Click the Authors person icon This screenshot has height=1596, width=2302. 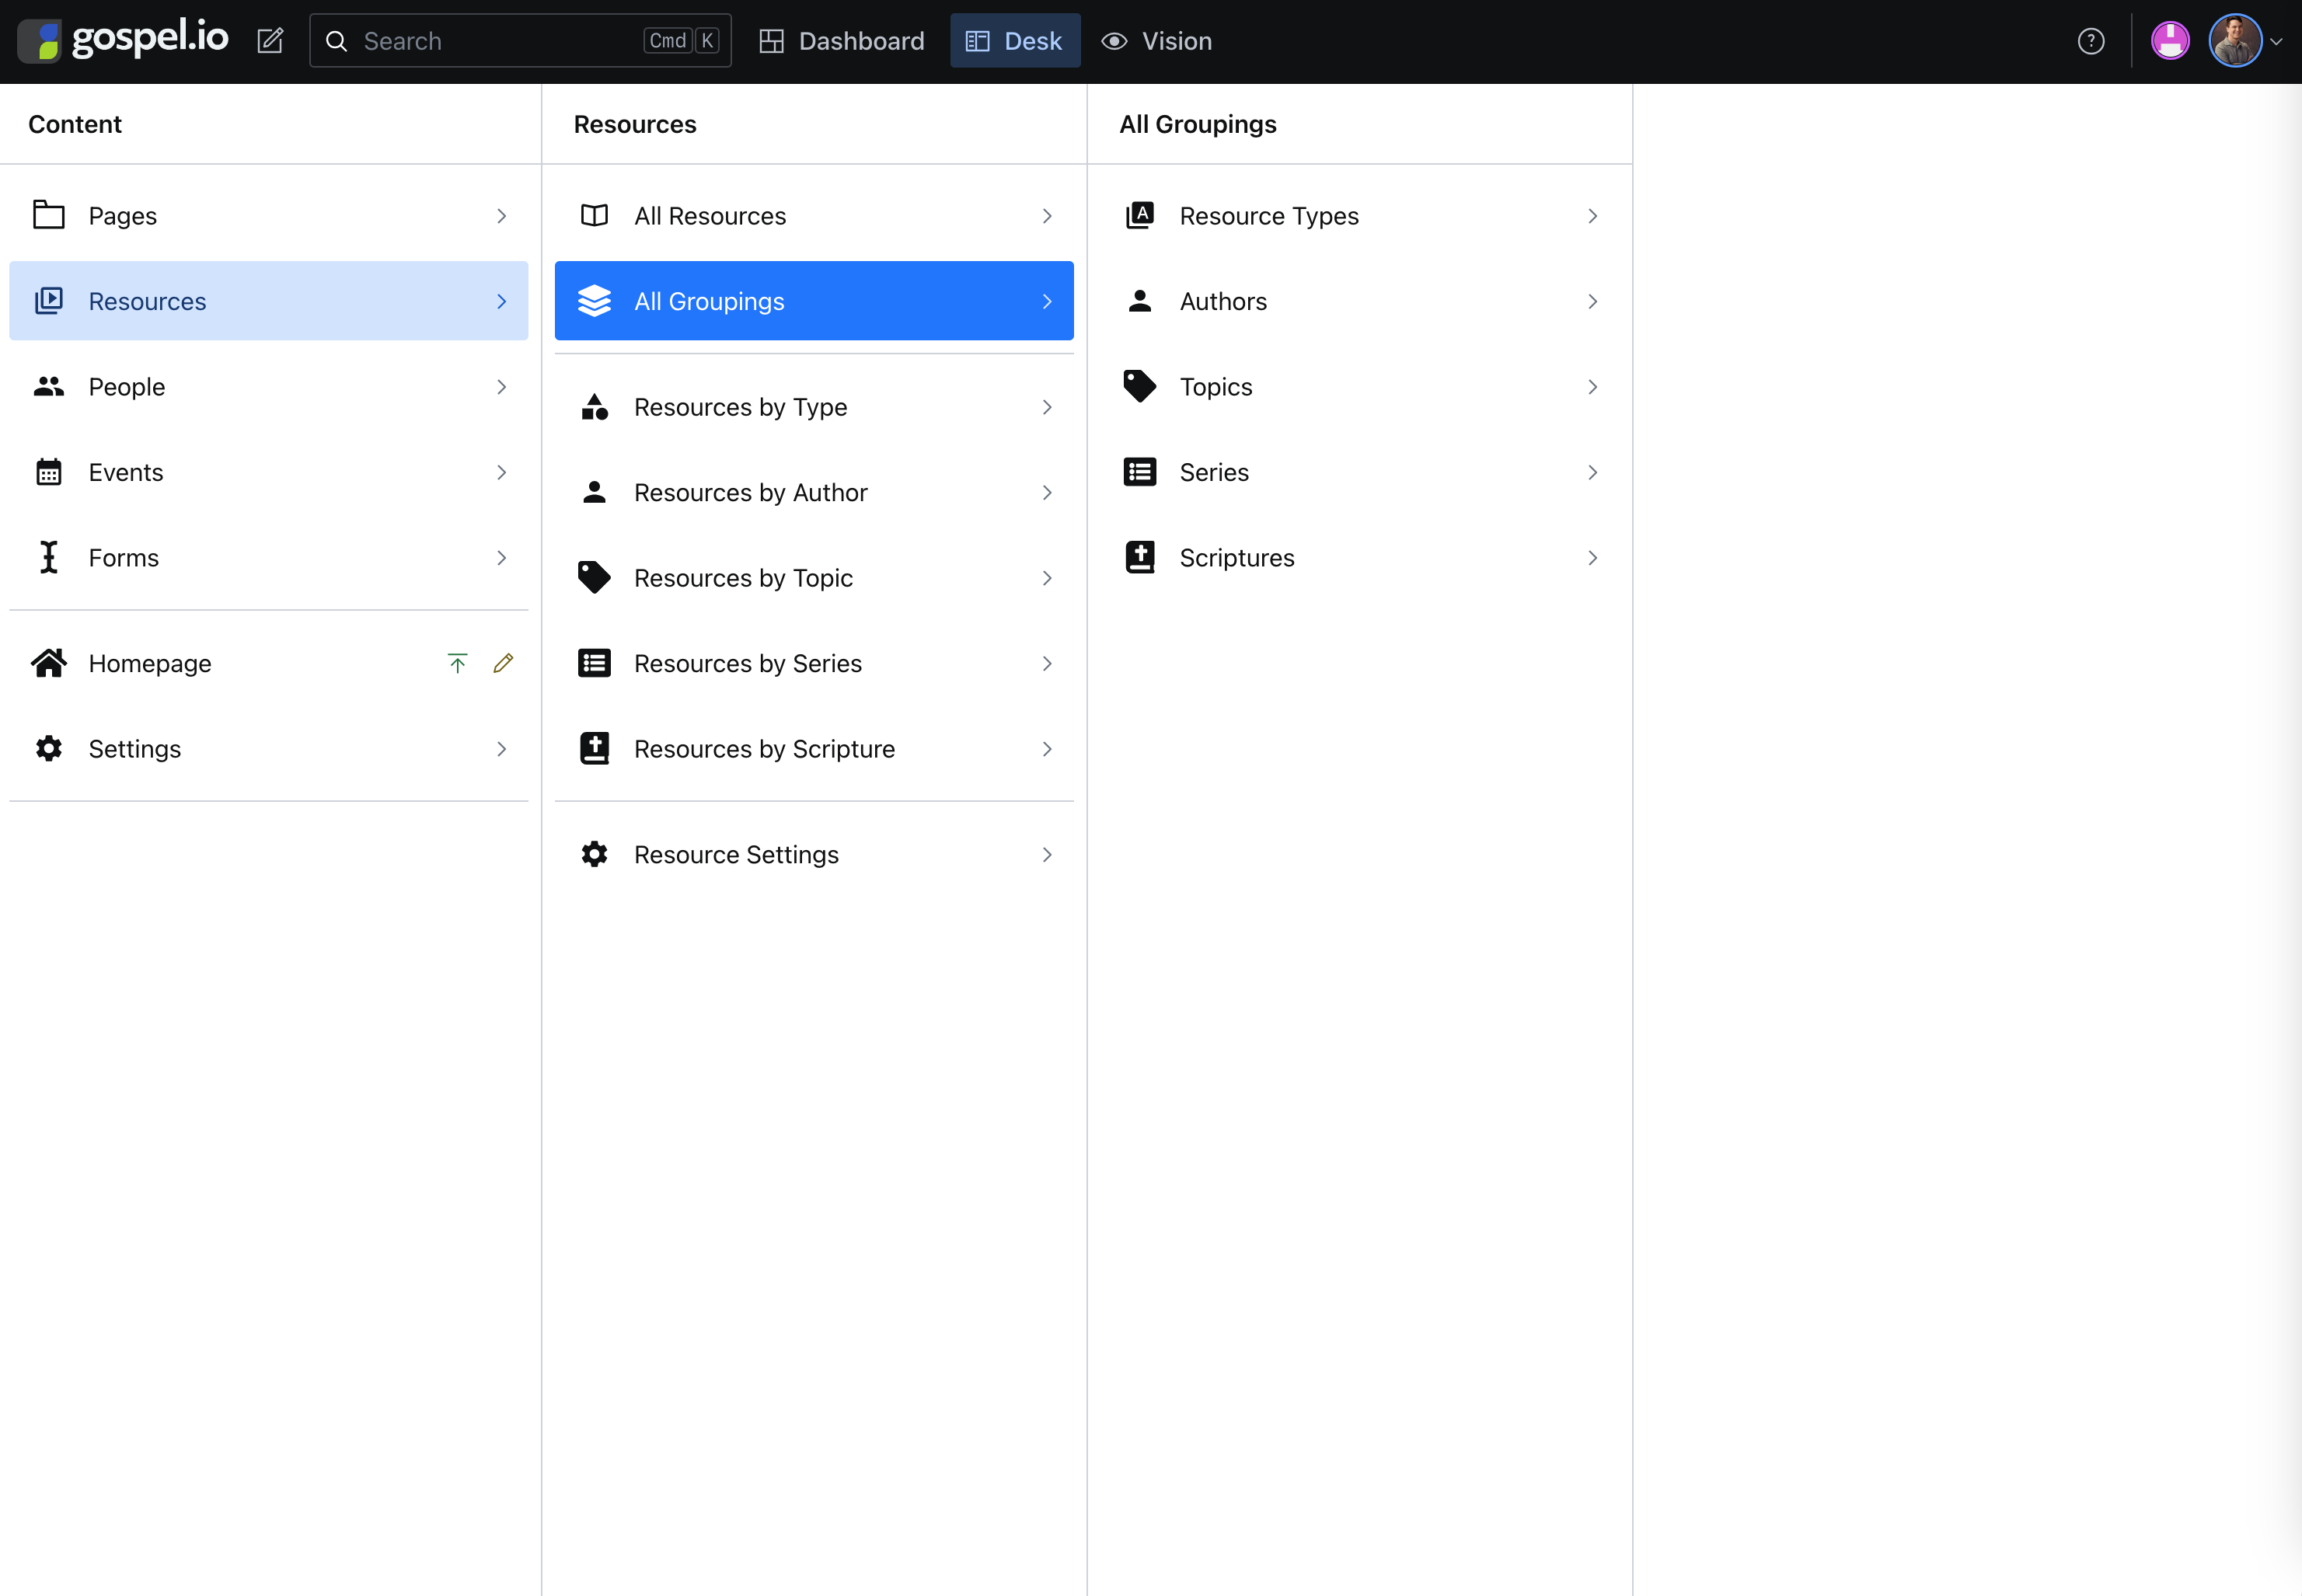tap(1140, 301)
